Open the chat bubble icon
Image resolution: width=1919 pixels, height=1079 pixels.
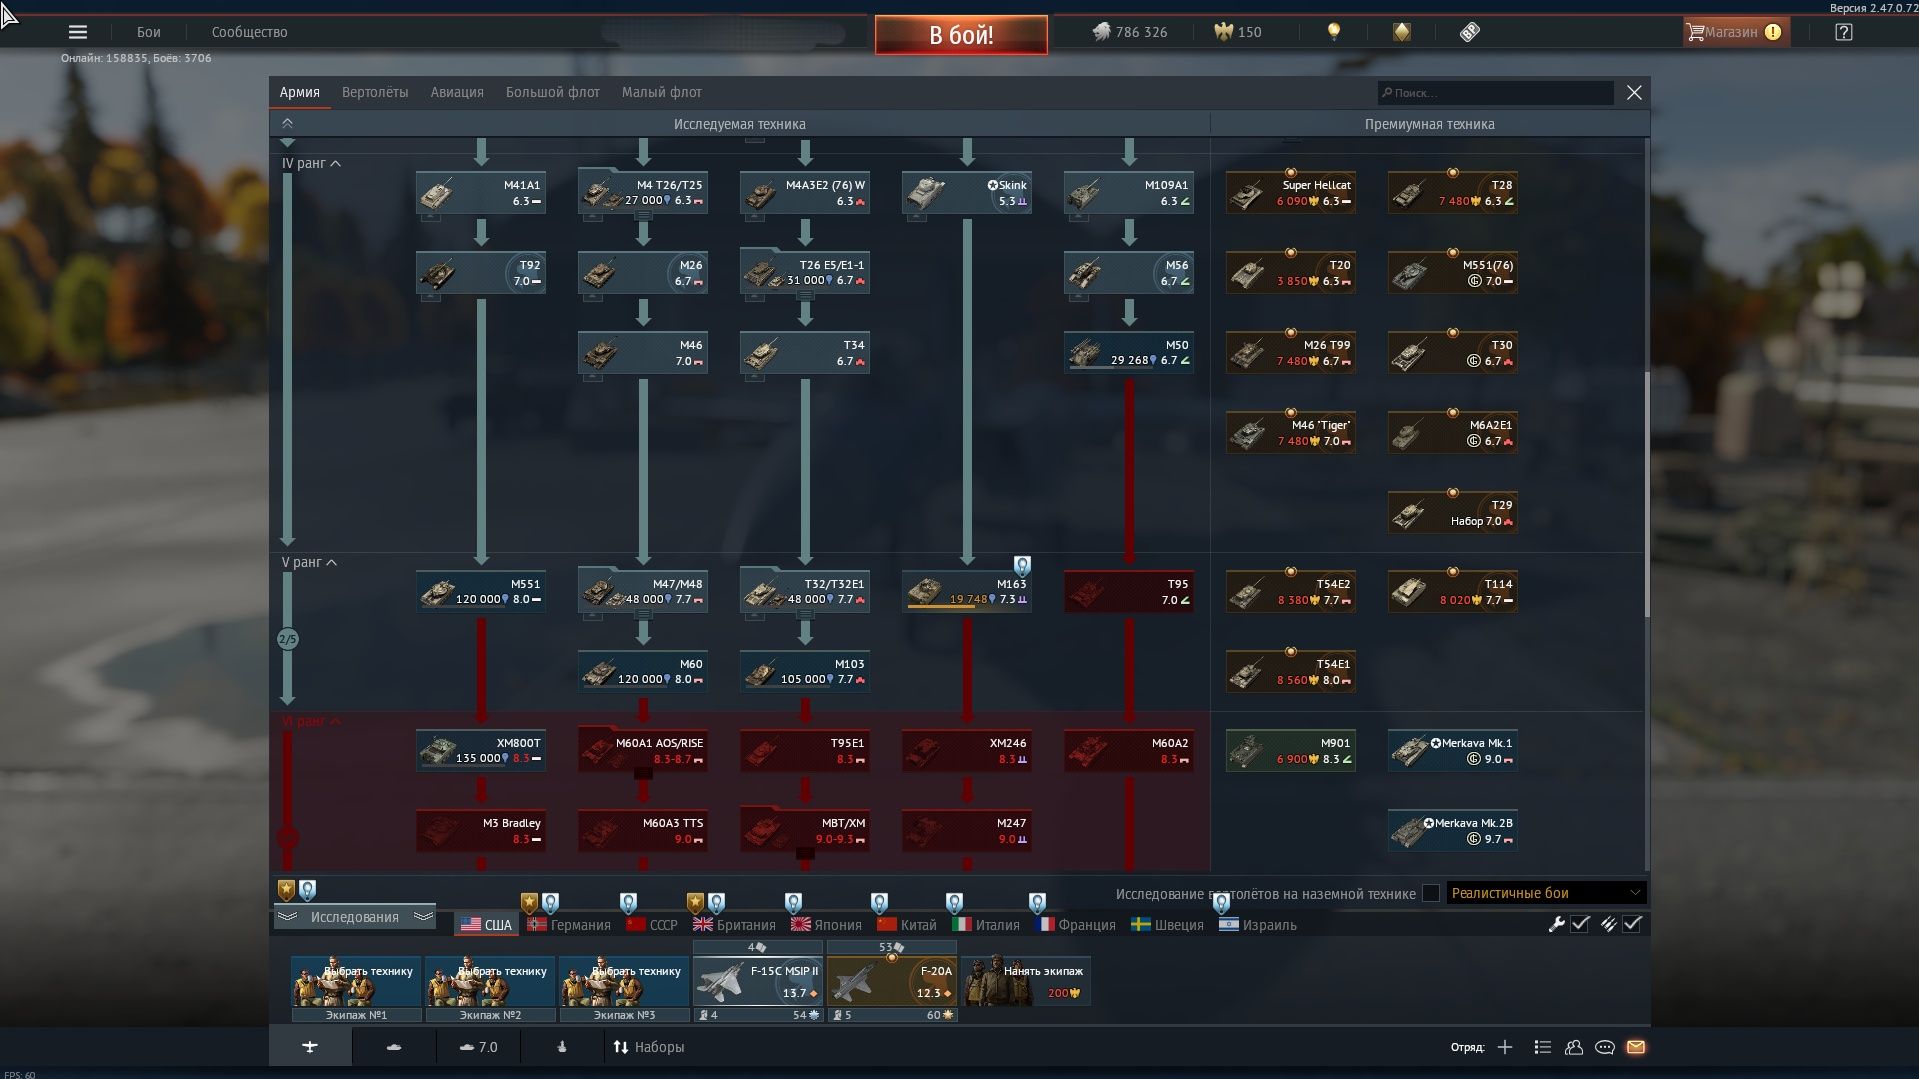pyautogui.click(x=1605, y=1047)
